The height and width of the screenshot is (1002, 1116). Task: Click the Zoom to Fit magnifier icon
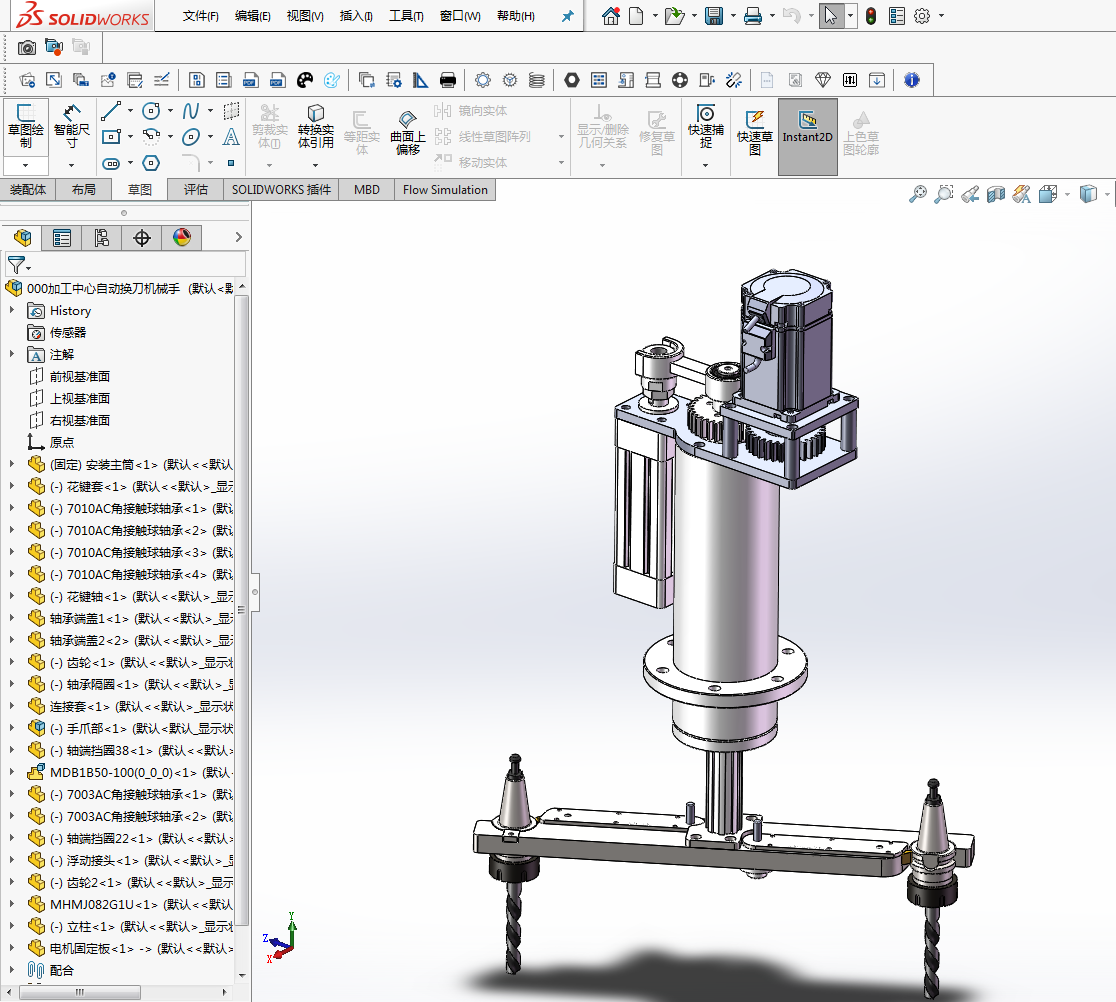pyautogui.click(x=917, y=194)
